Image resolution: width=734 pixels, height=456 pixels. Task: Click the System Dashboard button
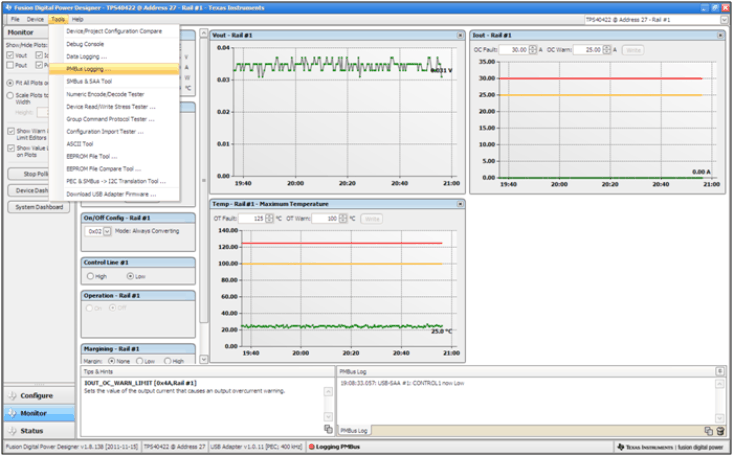pos(38,207)
